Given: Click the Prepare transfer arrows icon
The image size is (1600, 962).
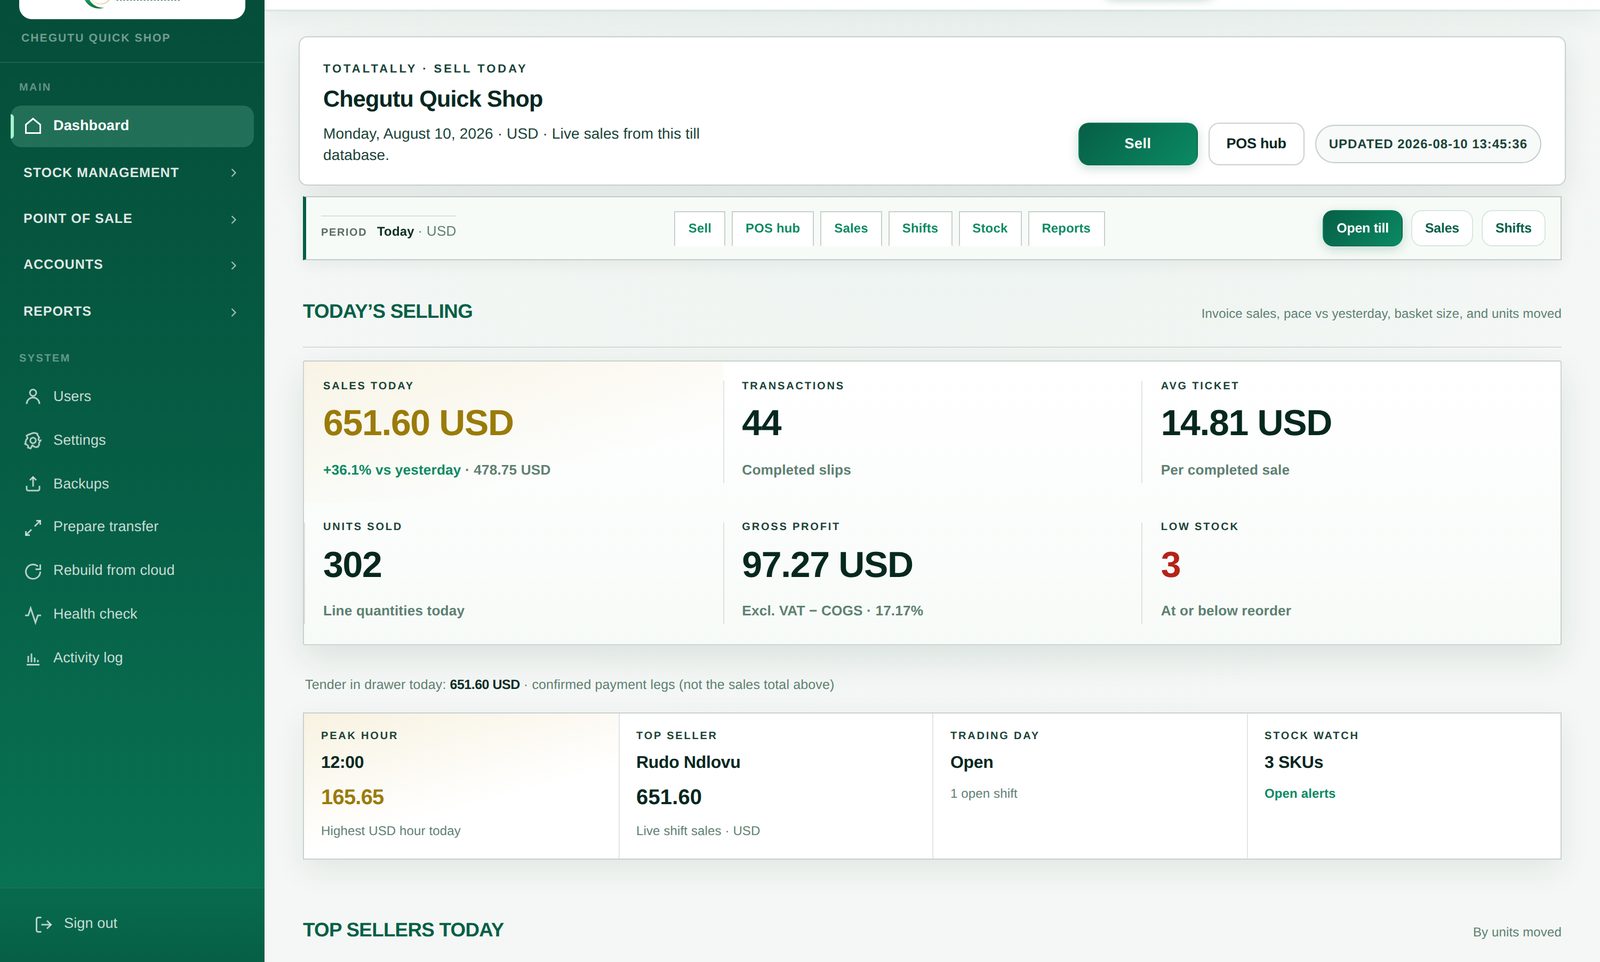Looking at the screenshot, I should pyautogui.click(x=33, y=527).
